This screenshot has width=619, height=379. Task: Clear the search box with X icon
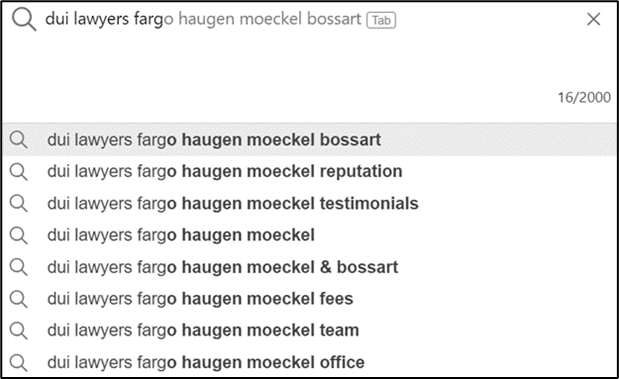(593, 19)
